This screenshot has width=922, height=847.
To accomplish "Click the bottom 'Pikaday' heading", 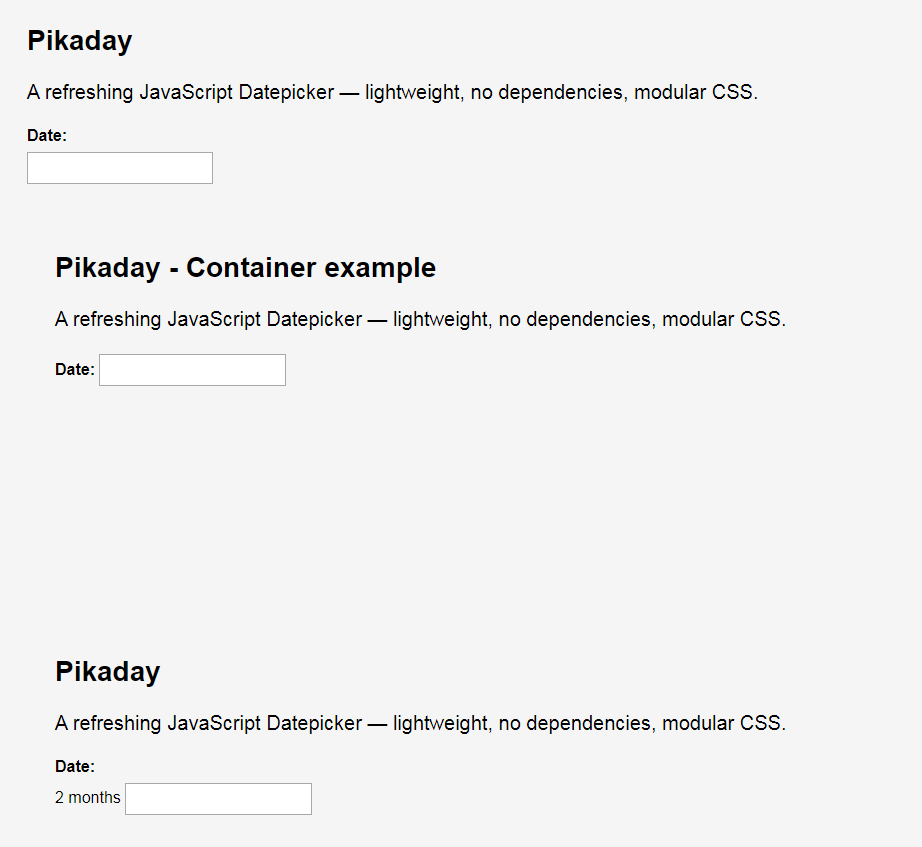I will [x=108, y=672].
